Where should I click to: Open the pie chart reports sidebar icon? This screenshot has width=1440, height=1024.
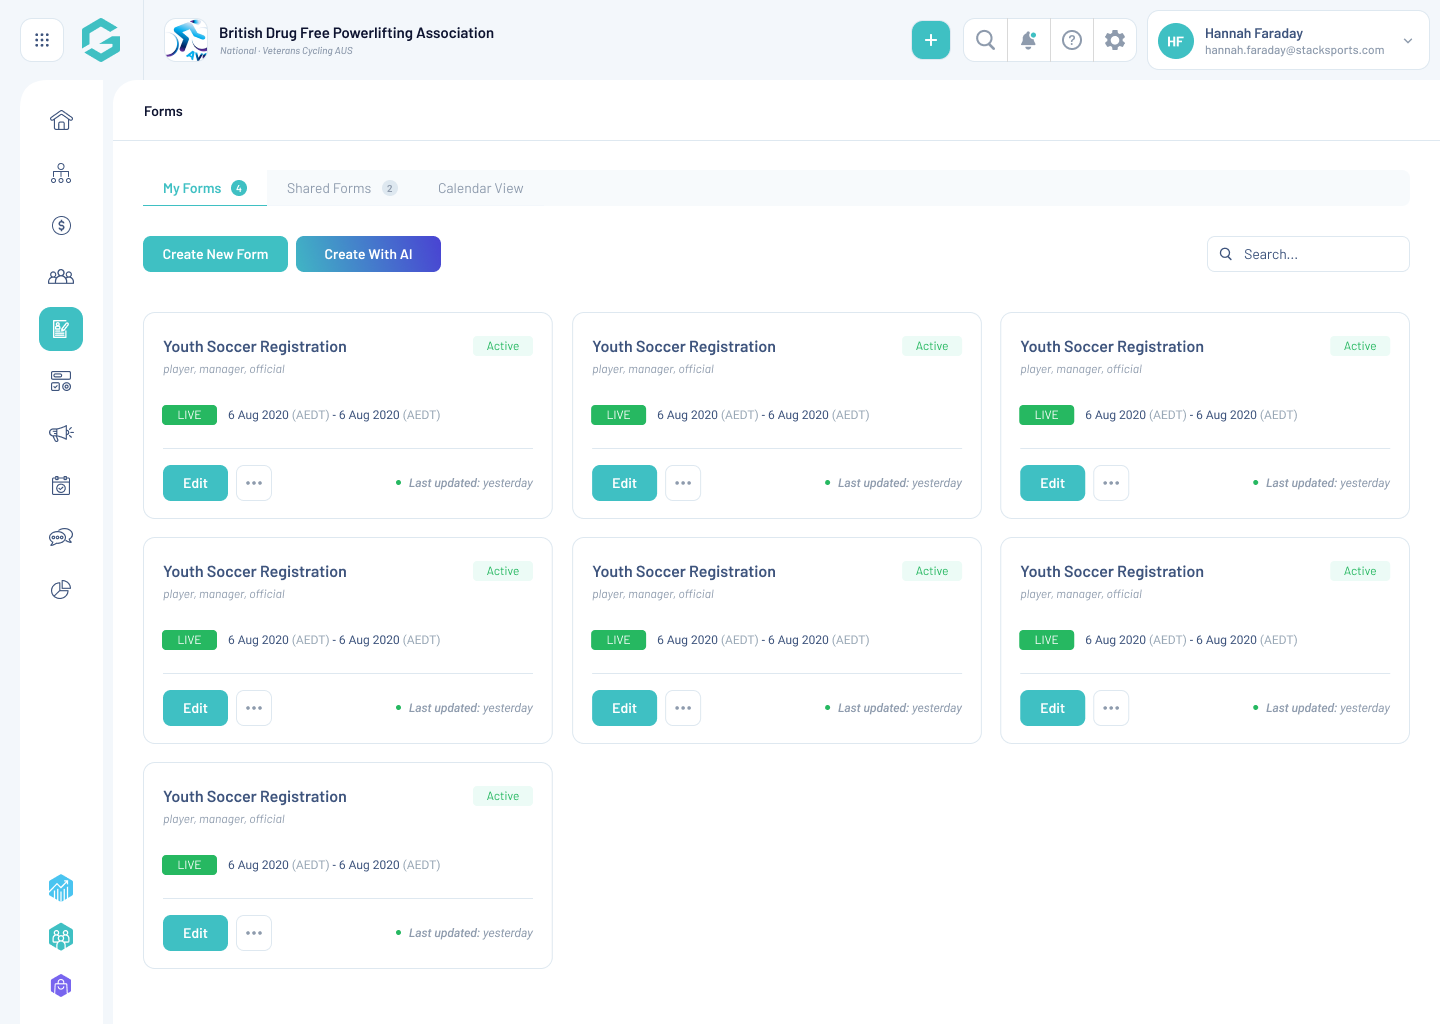click(61, 589)
